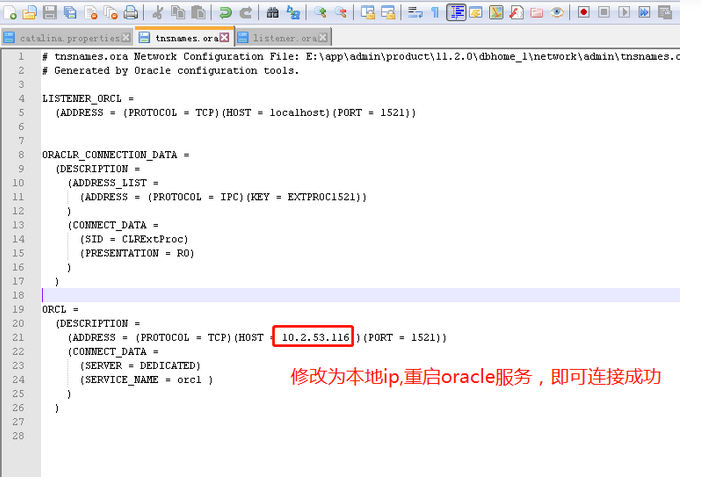
Task: Run macro multiple times icon
Action: click(x=644, y=13)
